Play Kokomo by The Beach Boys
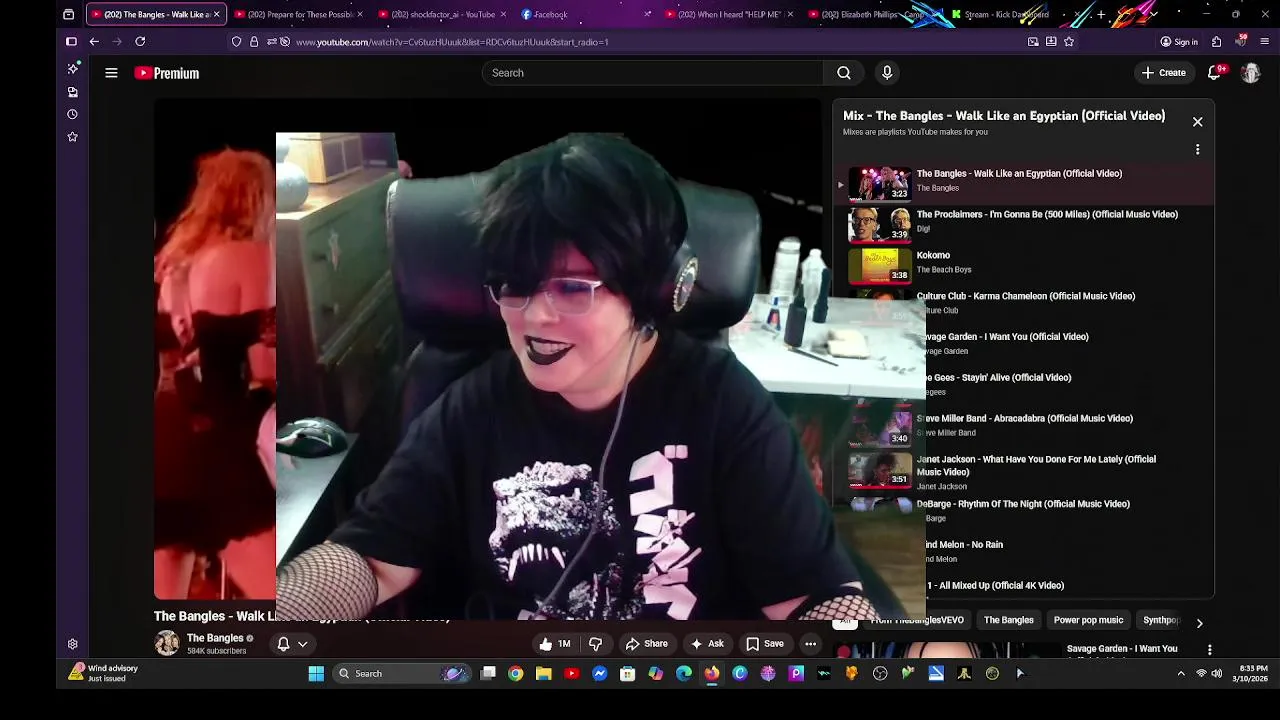 (x=1023, y=265)
